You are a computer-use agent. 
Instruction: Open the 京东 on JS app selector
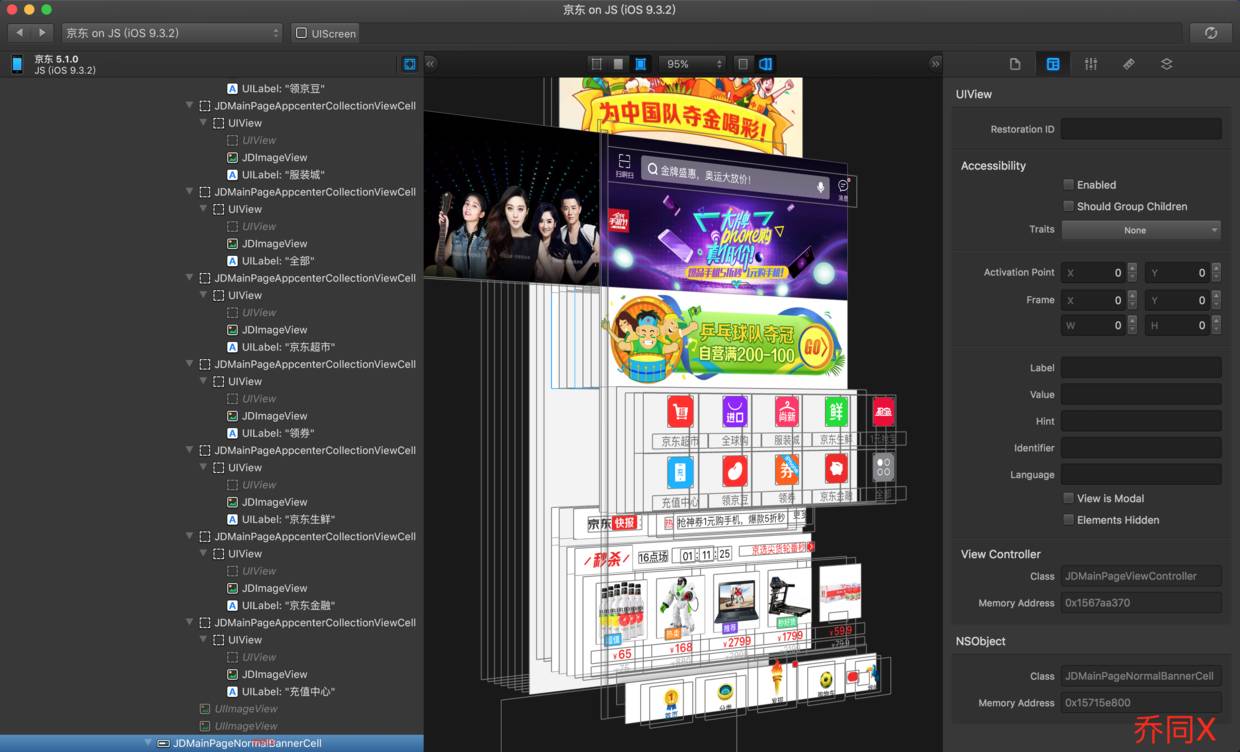coord(172,33)
